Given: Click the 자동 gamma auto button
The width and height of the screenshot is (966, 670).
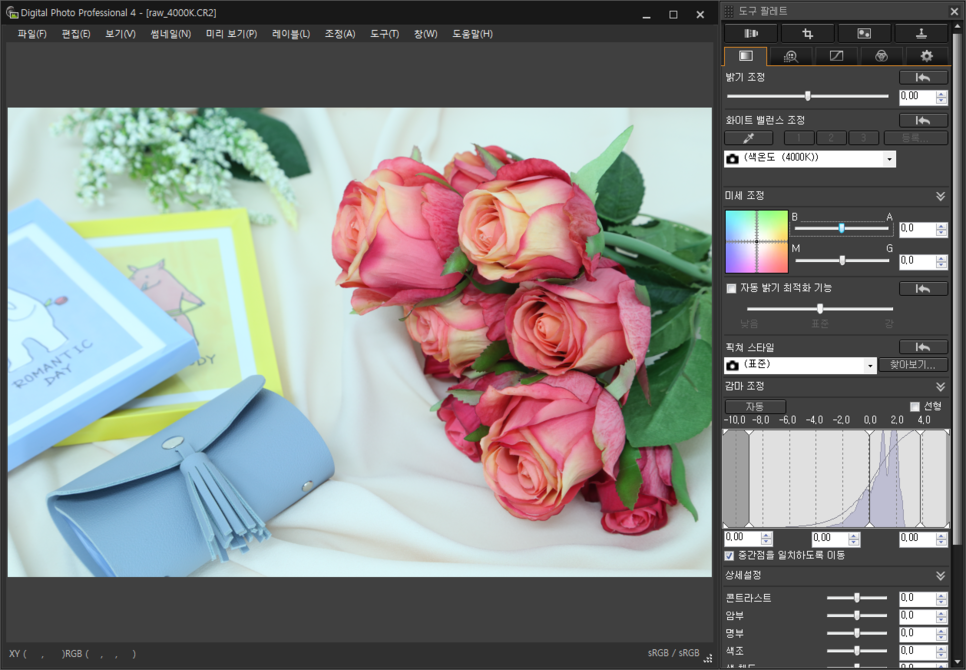Looking at the screenshot, I should tap(755, 406).
